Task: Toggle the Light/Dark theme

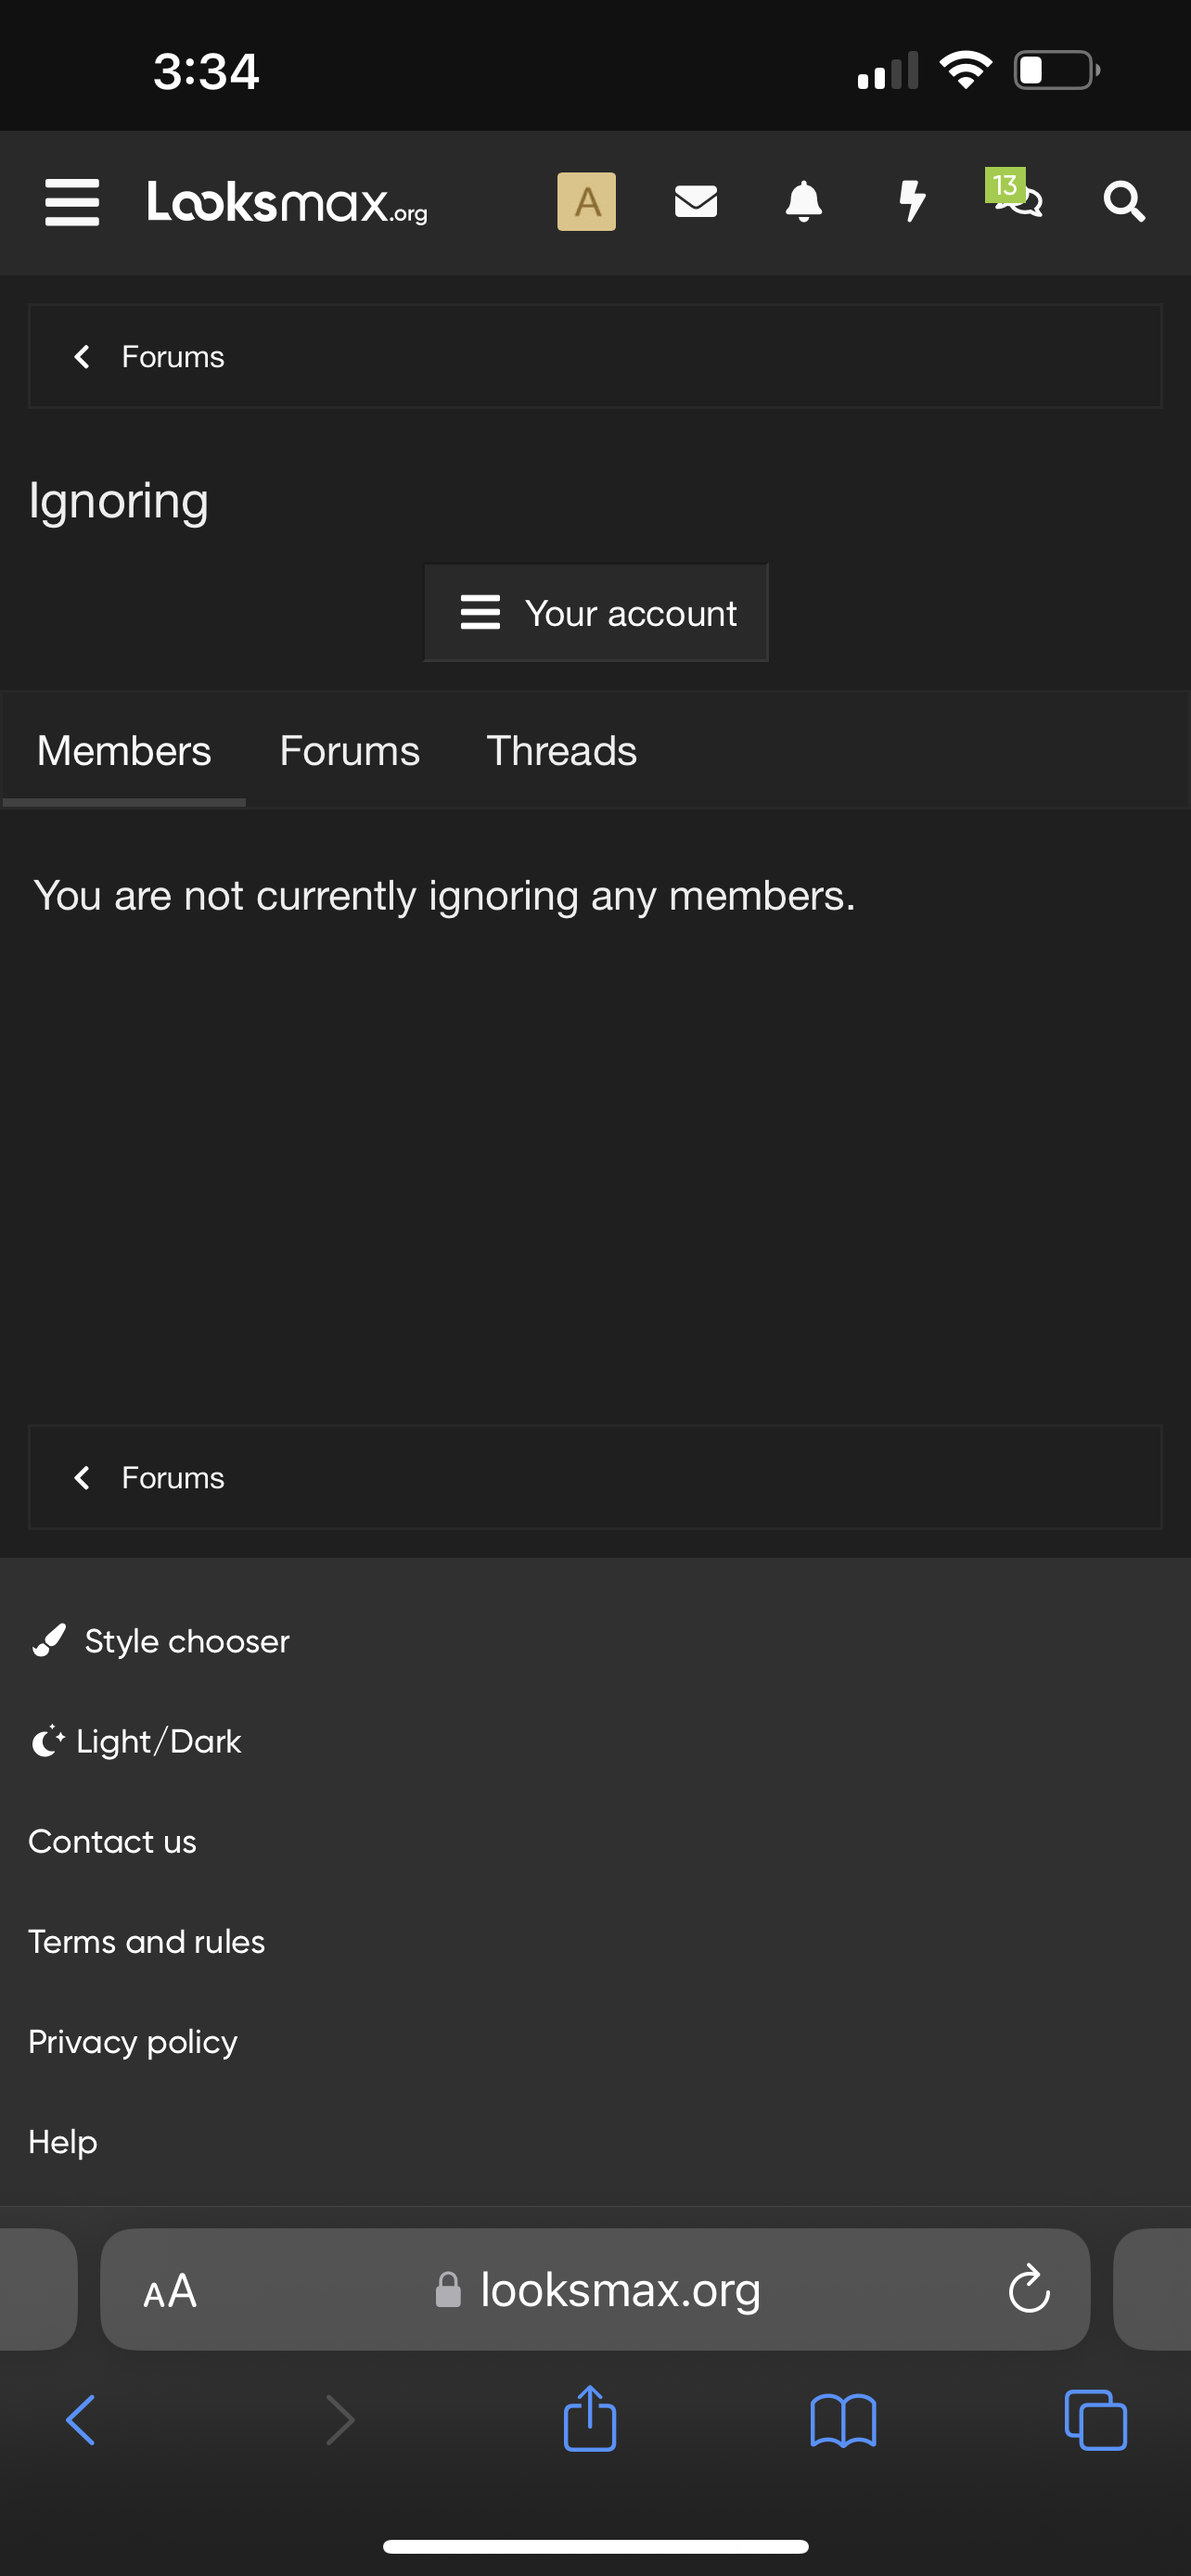Action: pyautogui.click(x=136, y=1741)
